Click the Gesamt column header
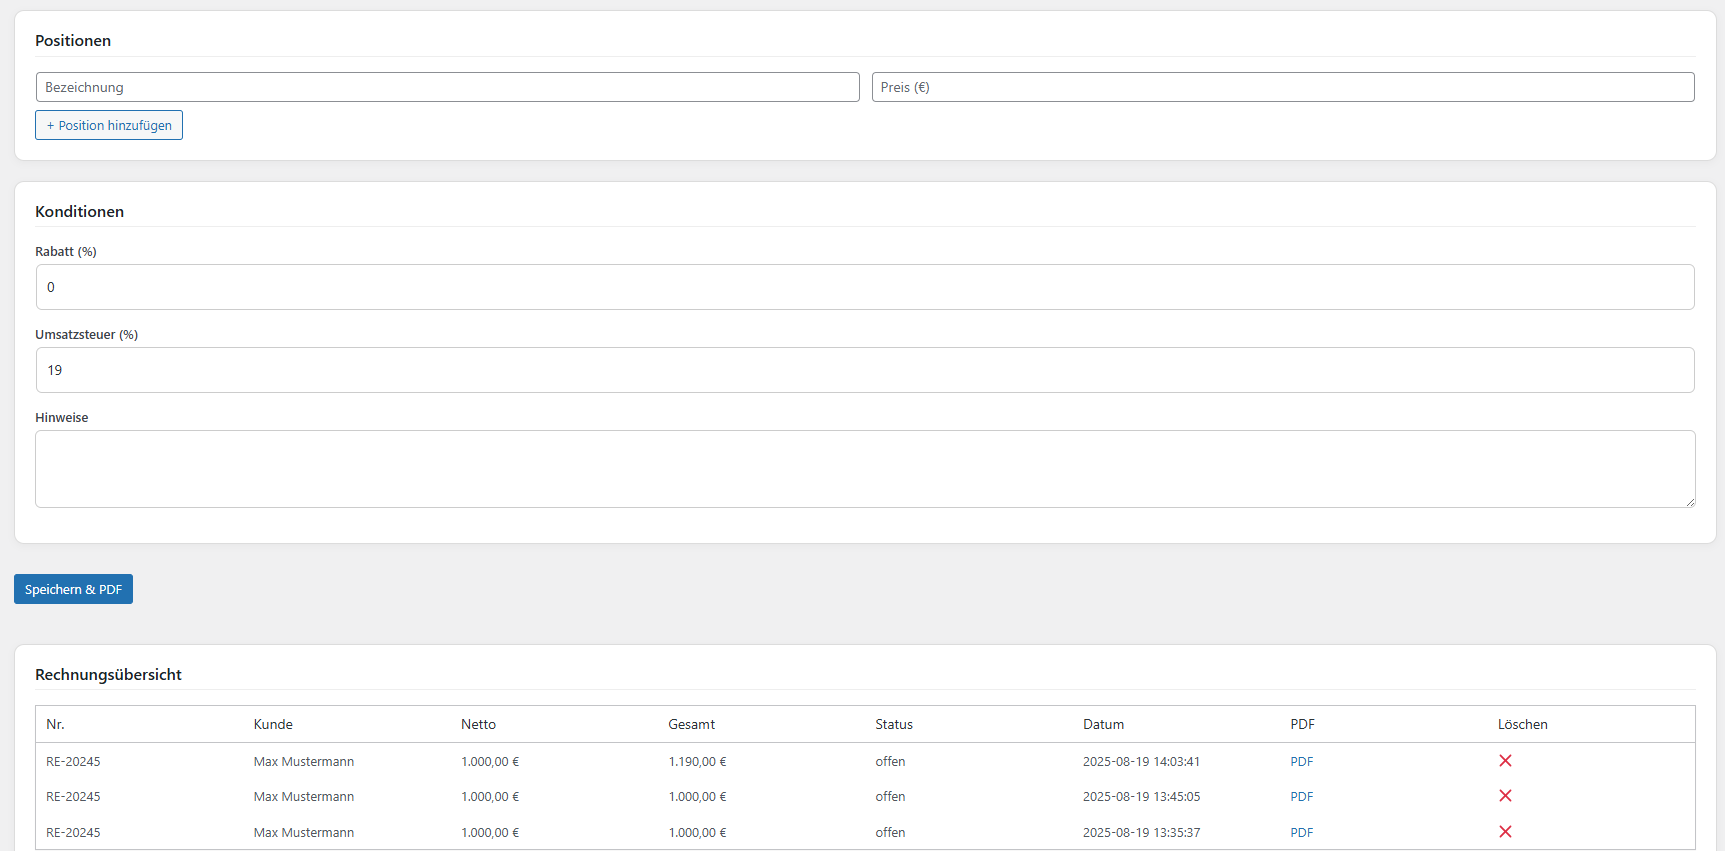The height and width of the screenshot is (851, 1725). [691, 724]
